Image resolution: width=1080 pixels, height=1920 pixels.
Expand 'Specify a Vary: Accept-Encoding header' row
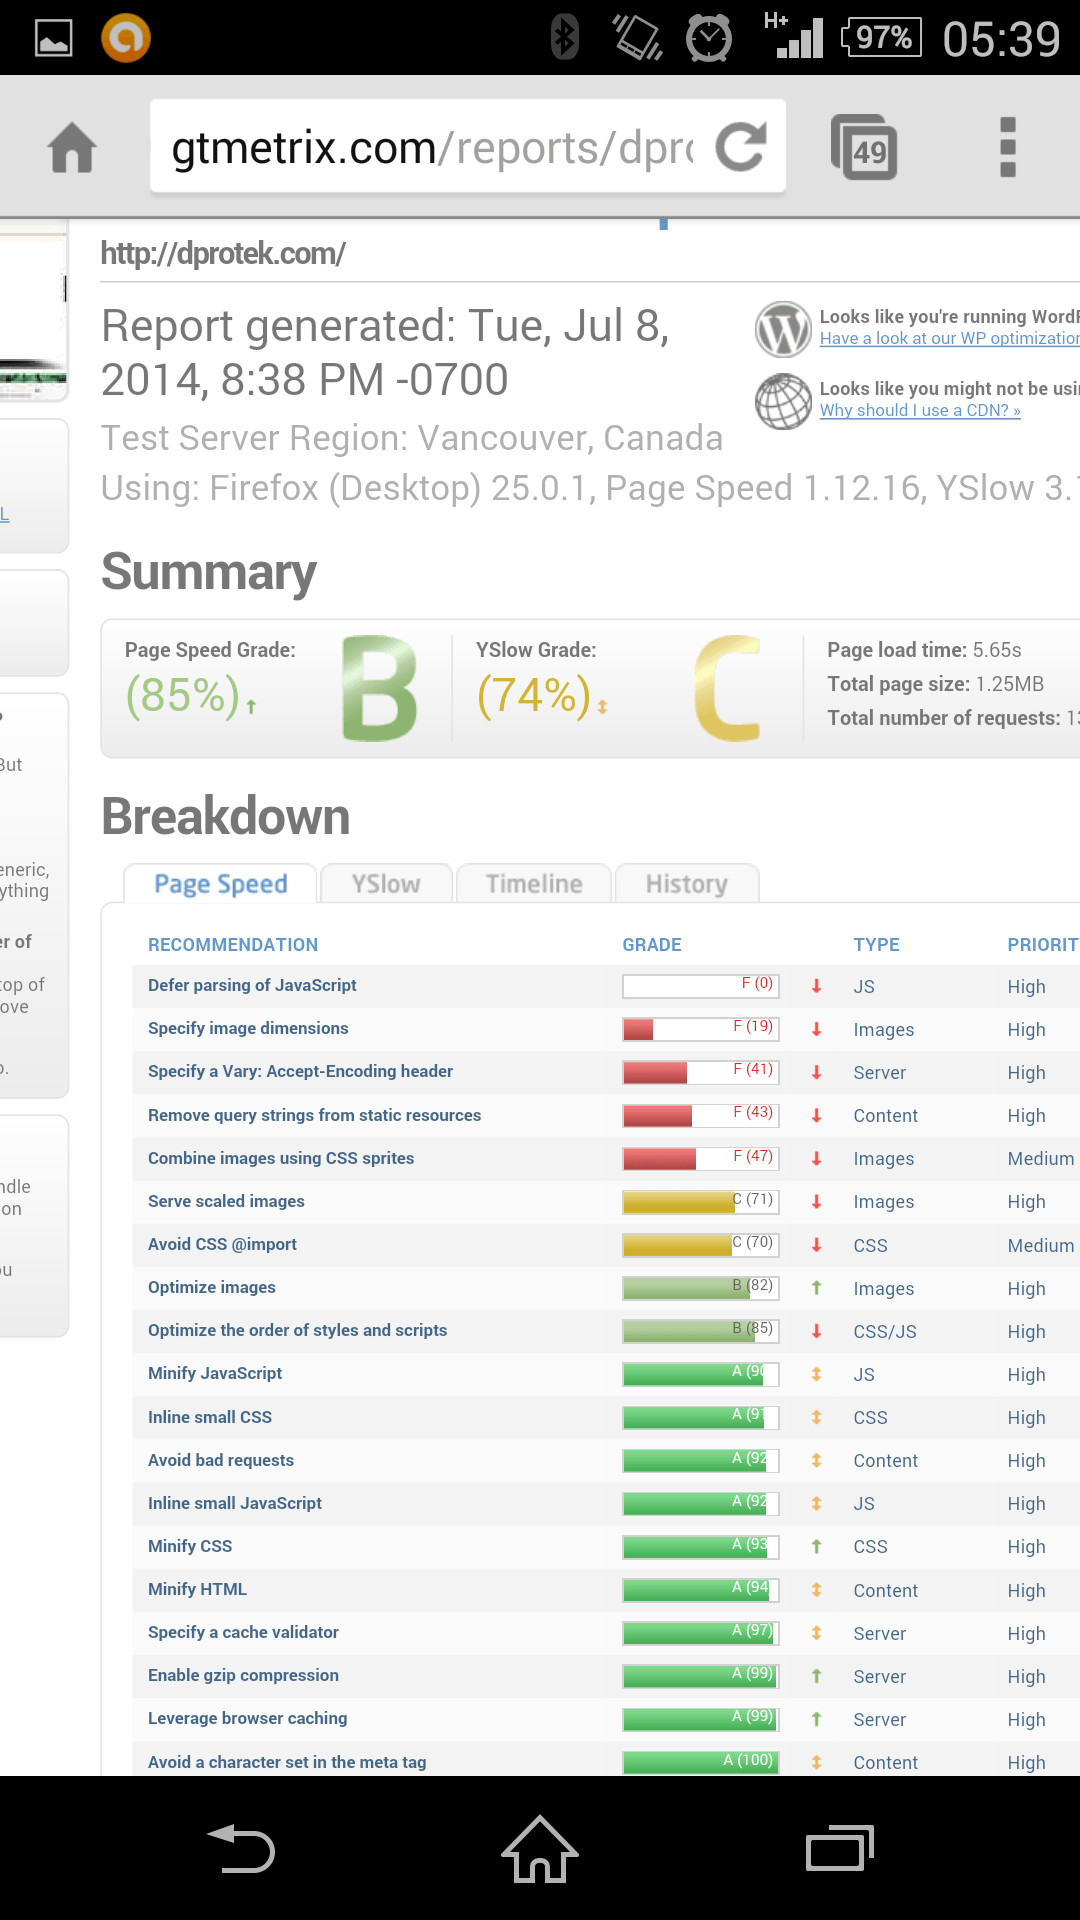(300, 1071)
